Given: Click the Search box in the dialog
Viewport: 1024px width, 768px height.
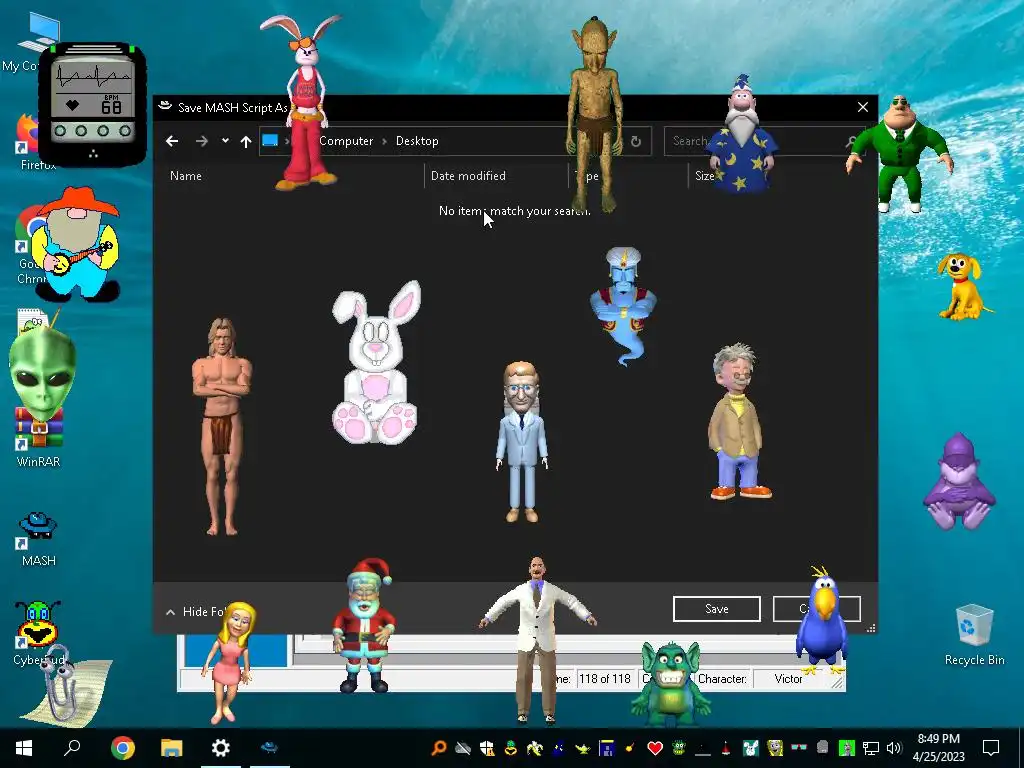Looking at the screenshot, I should [x=764, y=141].
